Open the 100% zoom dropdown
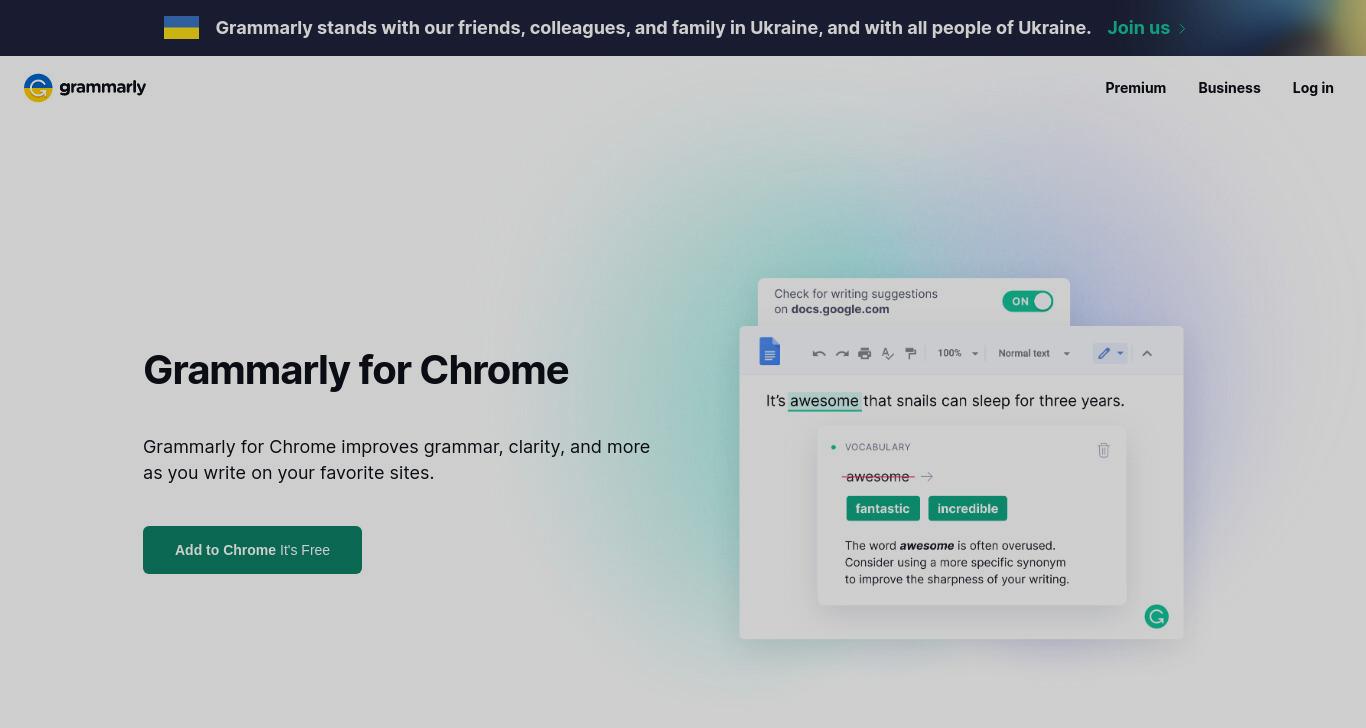 (958, 353)
